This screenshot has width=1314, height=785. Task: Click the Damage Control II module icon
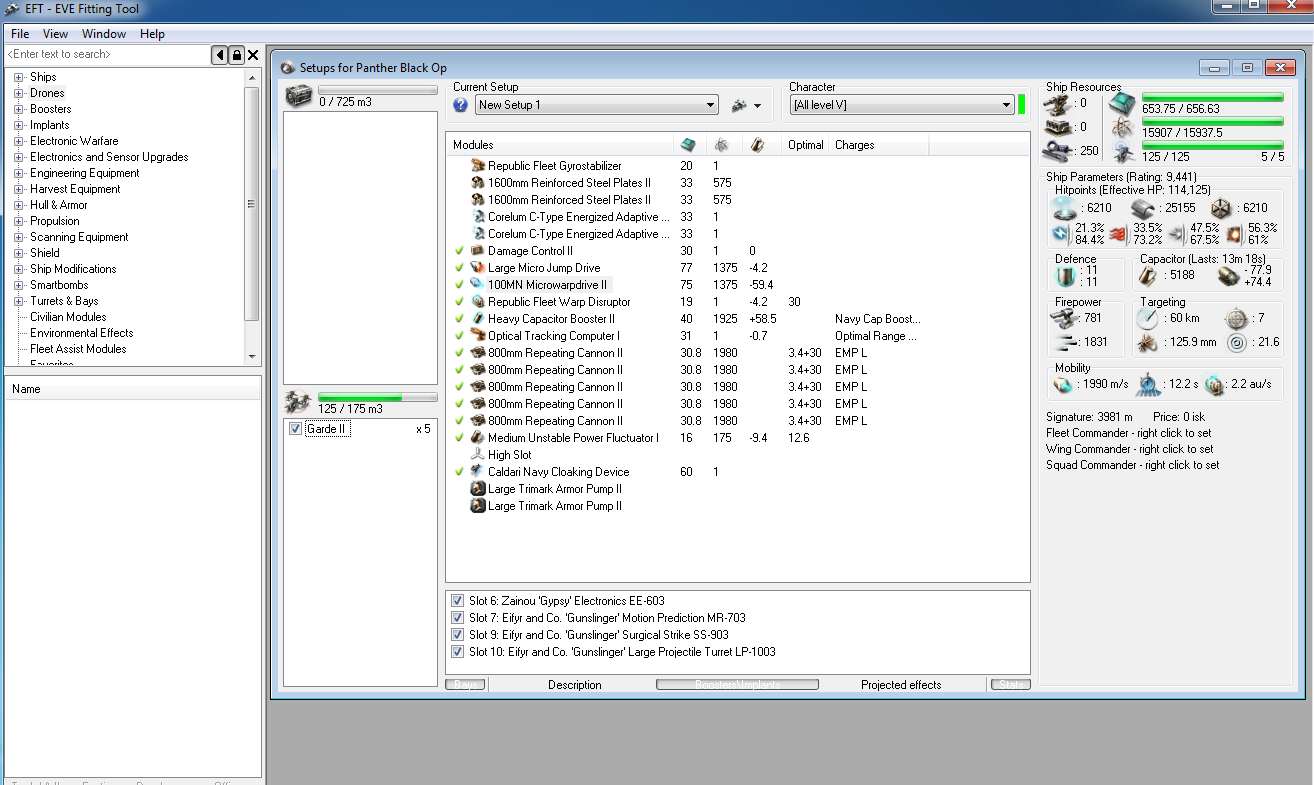(x=478, y=251)
